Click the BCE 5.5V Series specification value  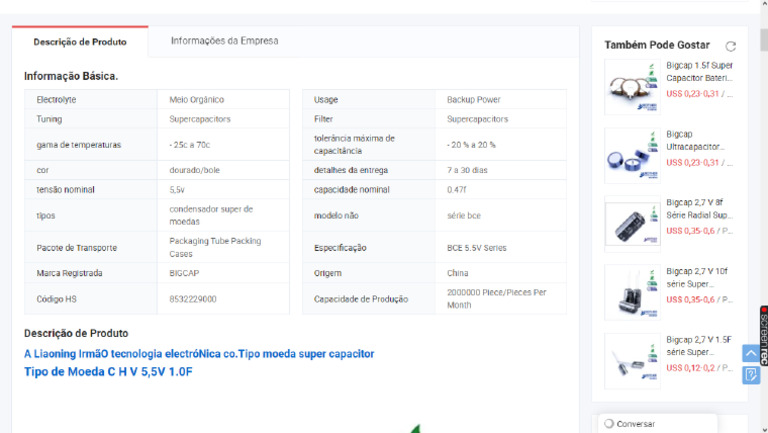(x=477, y=248)
